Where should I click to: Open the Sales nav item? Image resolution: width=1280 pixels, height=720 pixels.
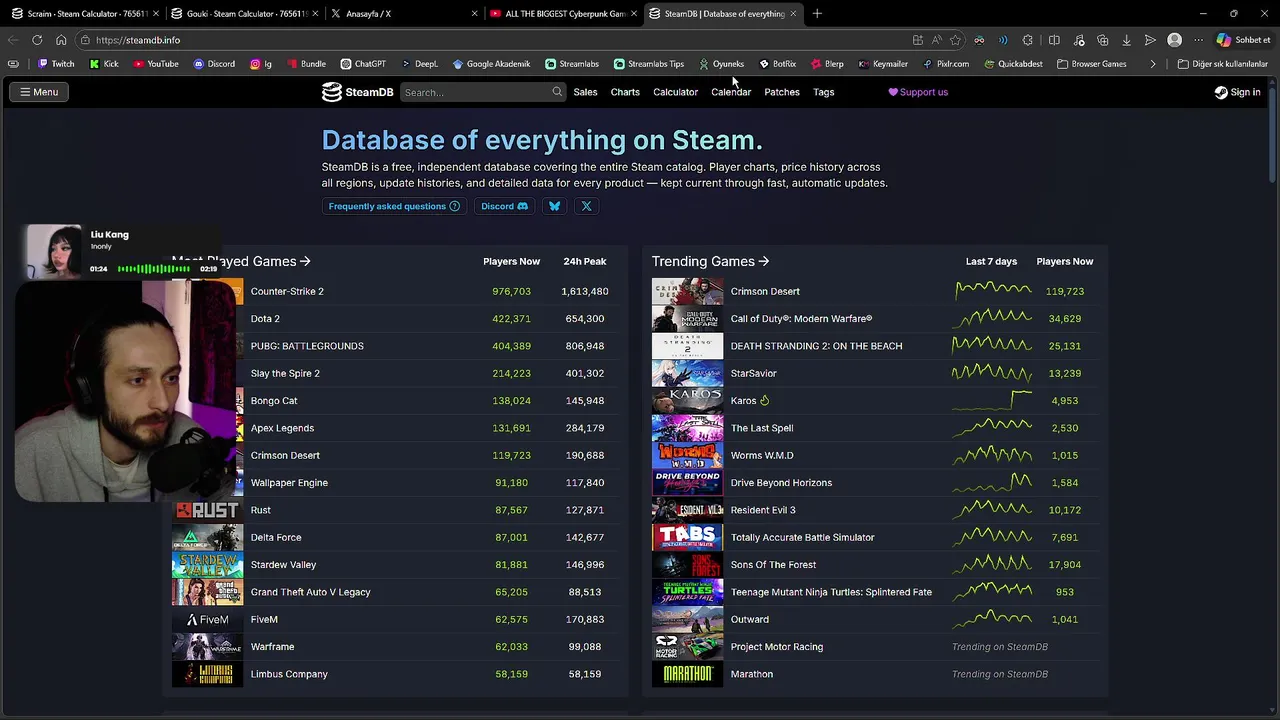(x=585, y=92)
